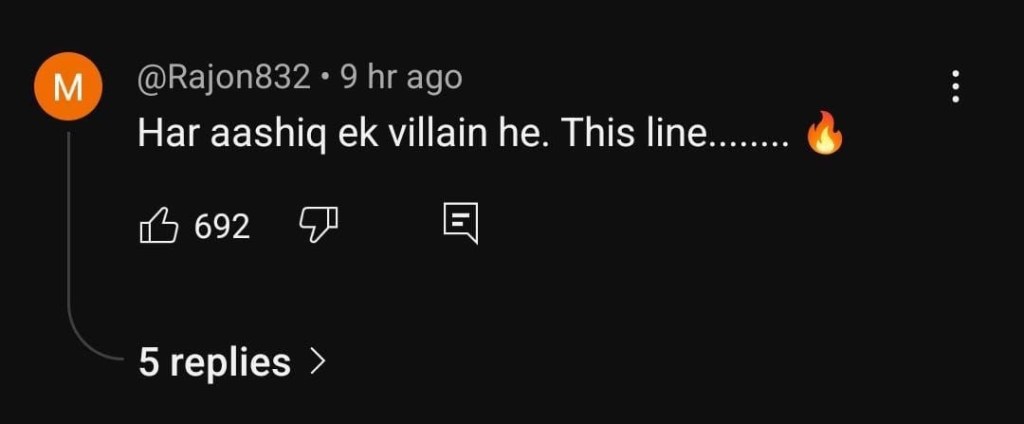Dislike the comment with the thumbs-down icon
Image resolution: width=1024 pixels, height=424 pixels.
pyautogui.click(x=319, y=225)
